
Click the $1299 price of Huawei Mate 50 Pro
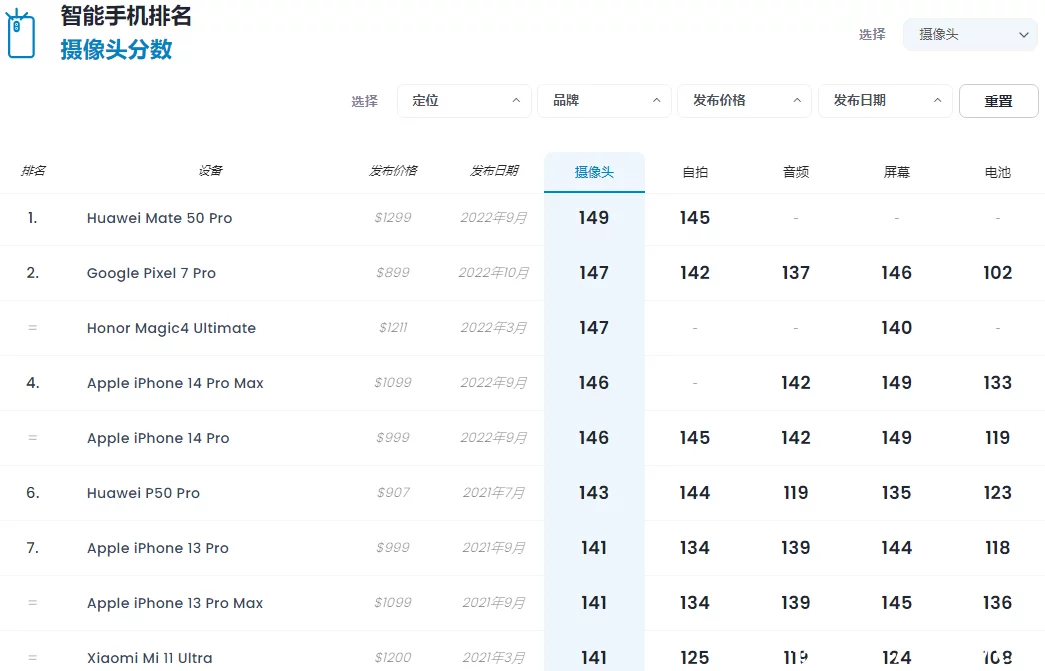coord(393,218)
